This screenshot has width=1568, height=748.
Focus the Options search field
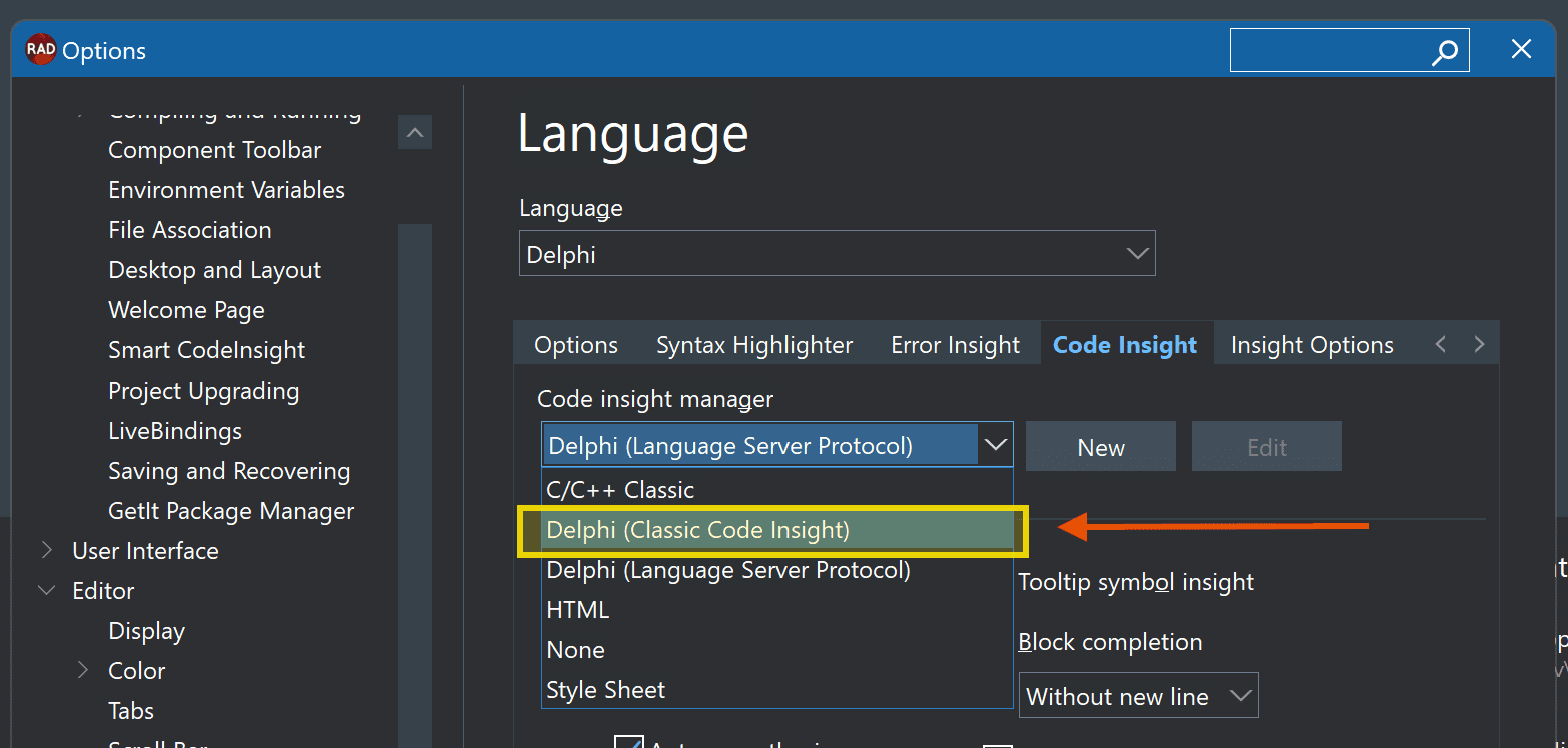tap(1349, 50)
